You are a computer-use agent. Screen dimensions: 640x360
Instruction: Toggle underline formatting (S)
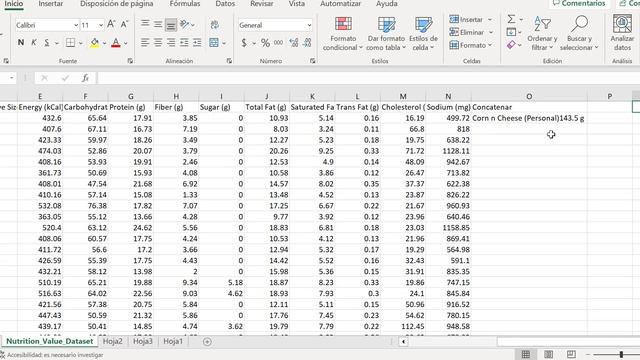pyautogui.click(x=47, y=43)
